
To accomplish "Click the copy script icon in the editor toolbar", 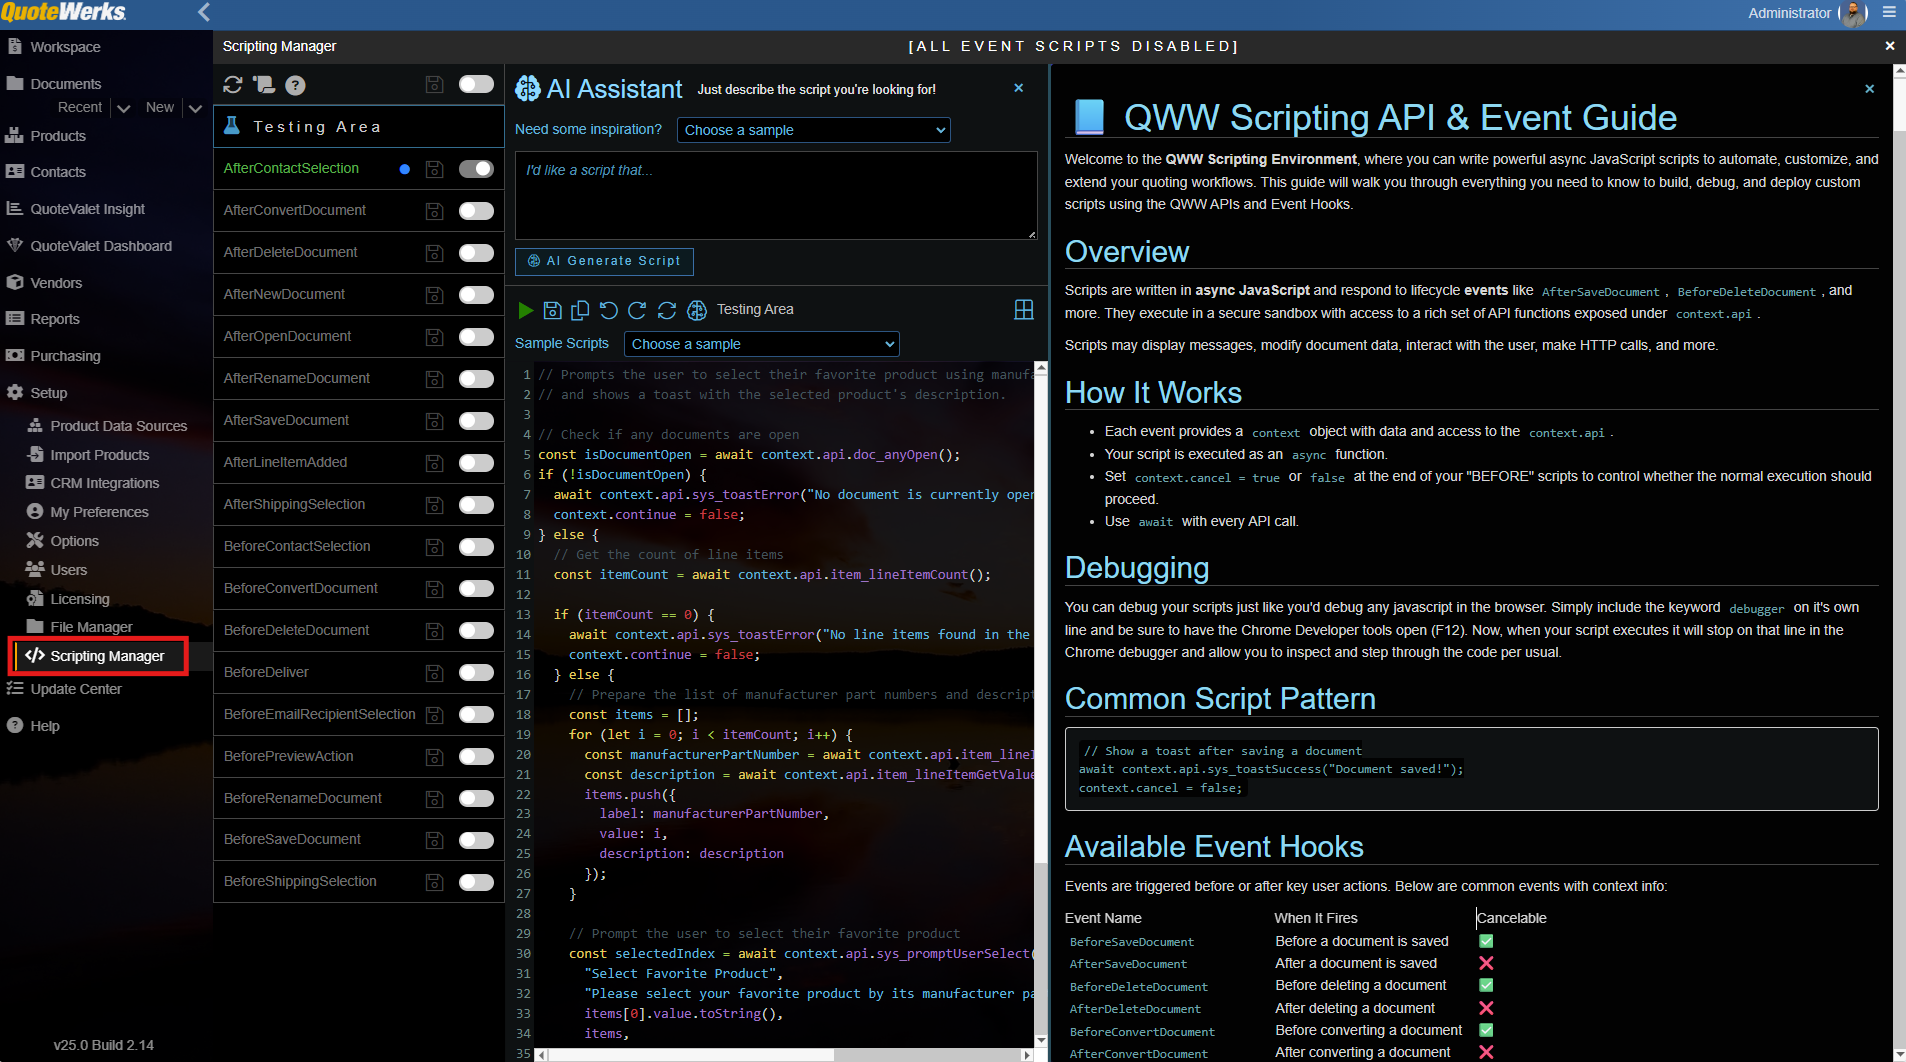I will (x=580, y=310).
